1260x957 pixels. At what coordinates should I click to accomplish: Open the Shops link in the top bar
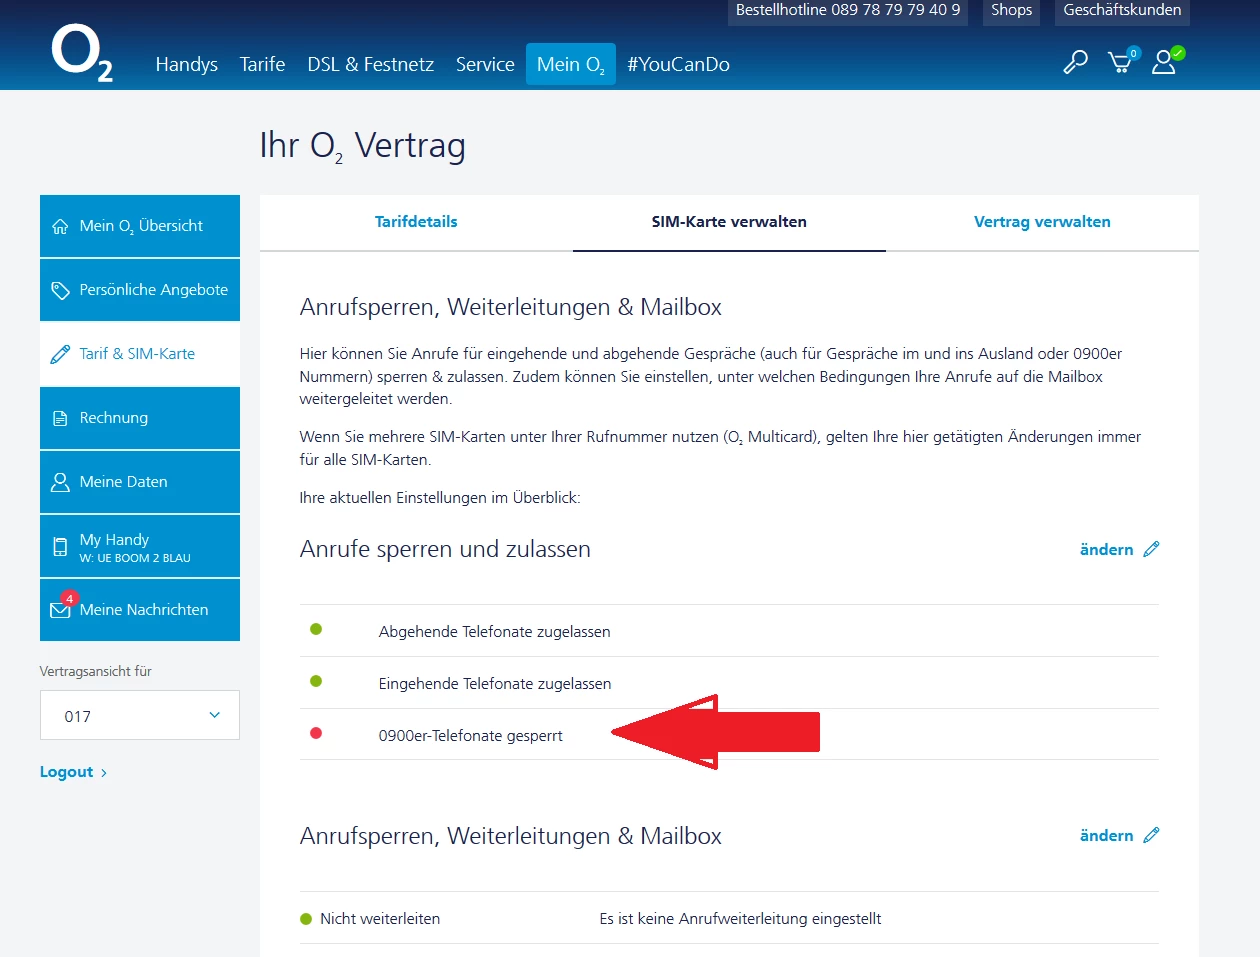coord(1011,10)
